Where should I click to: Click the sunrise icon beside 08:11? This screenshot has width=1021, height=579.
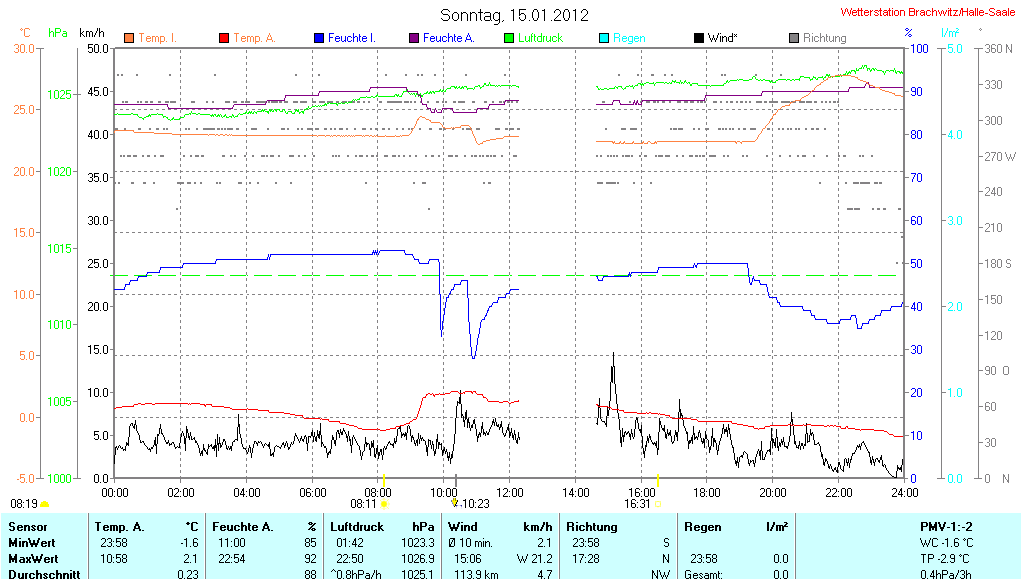pyautogui.click(x=384, y=505)
